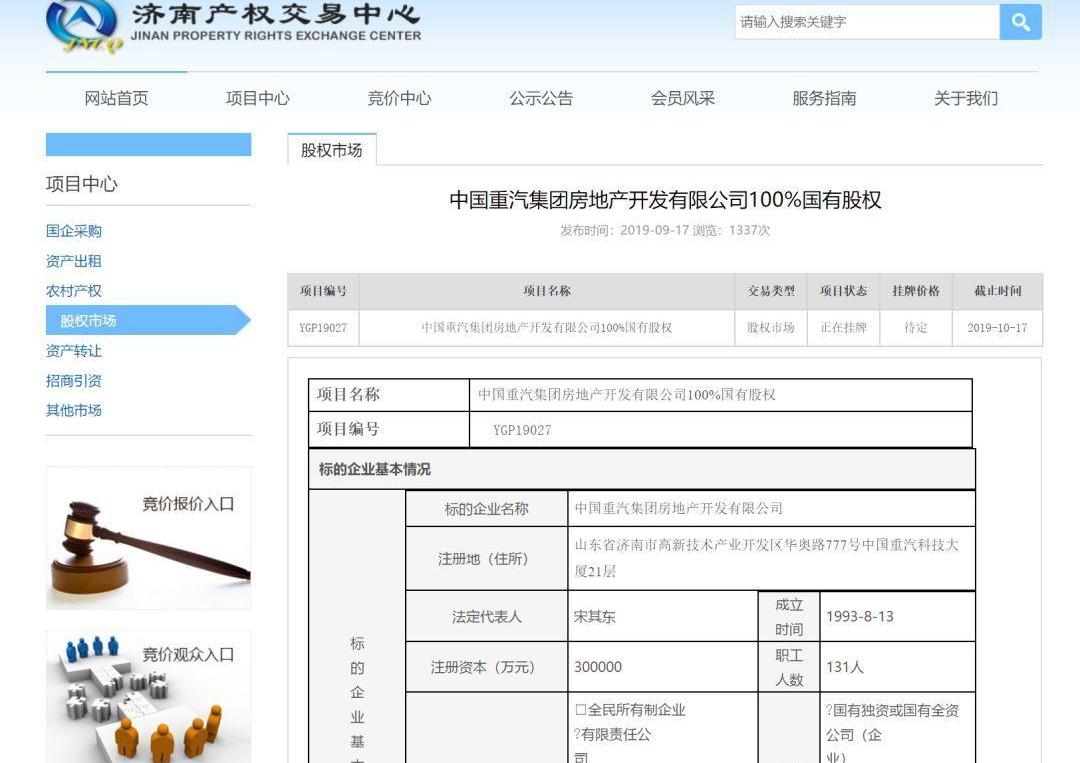Select the 股权市场 tab above the title
Image resolution: width=1080 pixels, height=763 pixels.
331,150
